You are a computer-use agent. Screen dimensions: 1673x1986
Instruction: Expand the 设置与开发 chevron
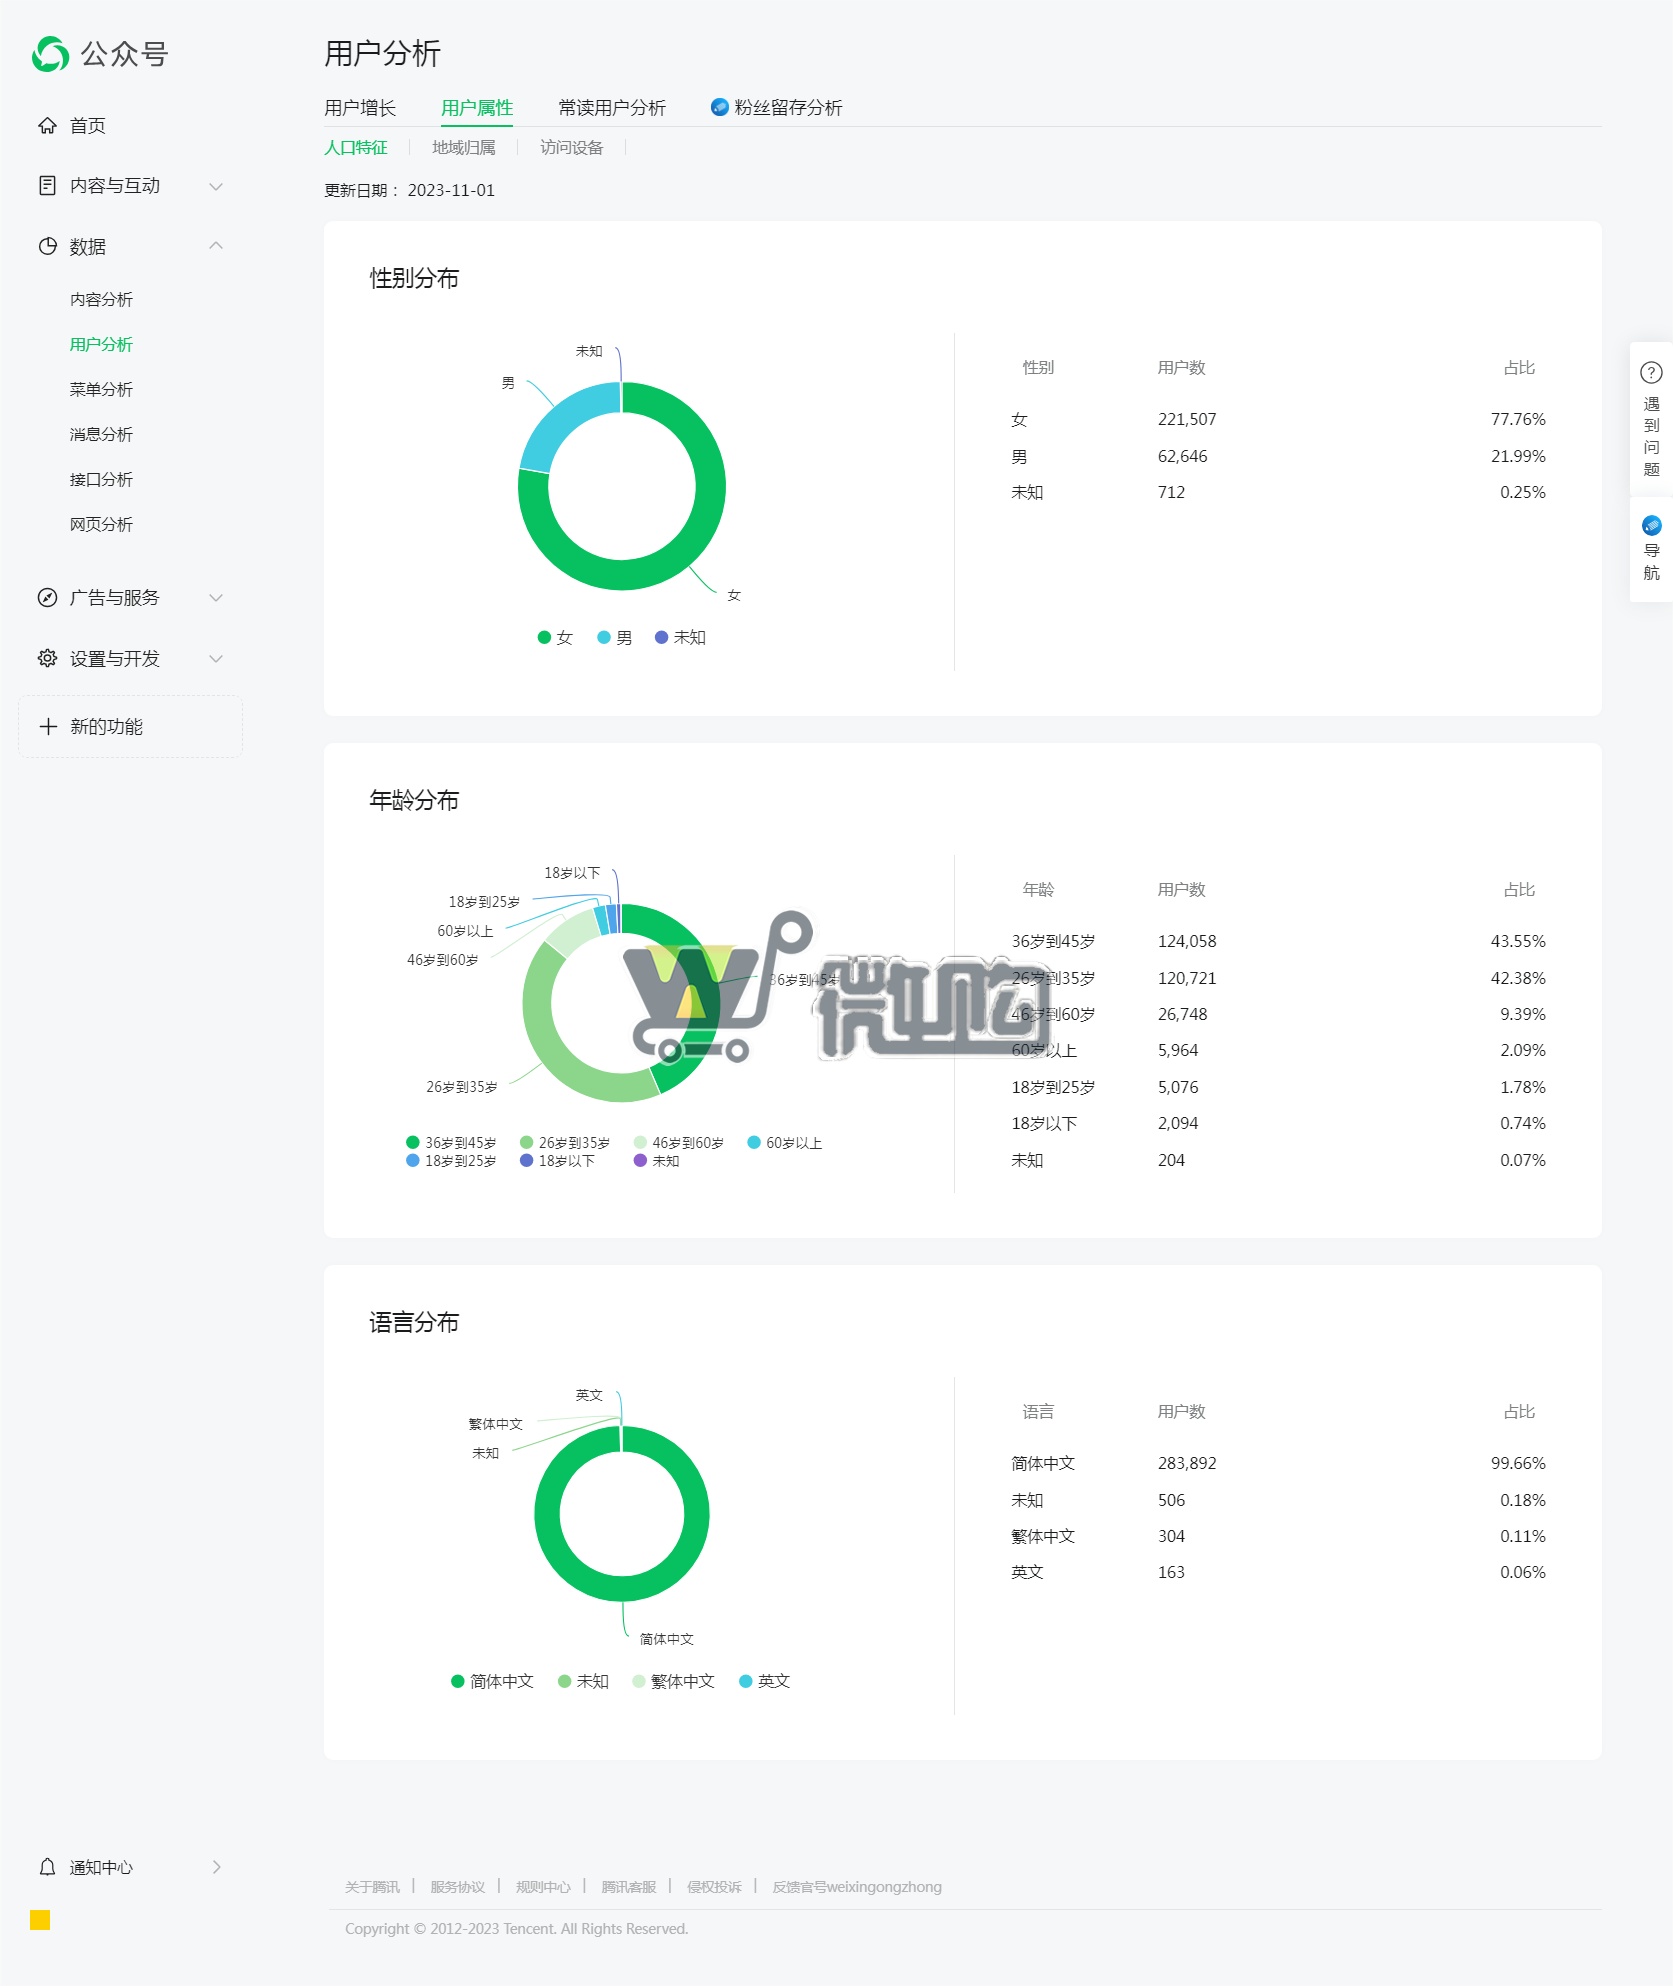[216, 658]
